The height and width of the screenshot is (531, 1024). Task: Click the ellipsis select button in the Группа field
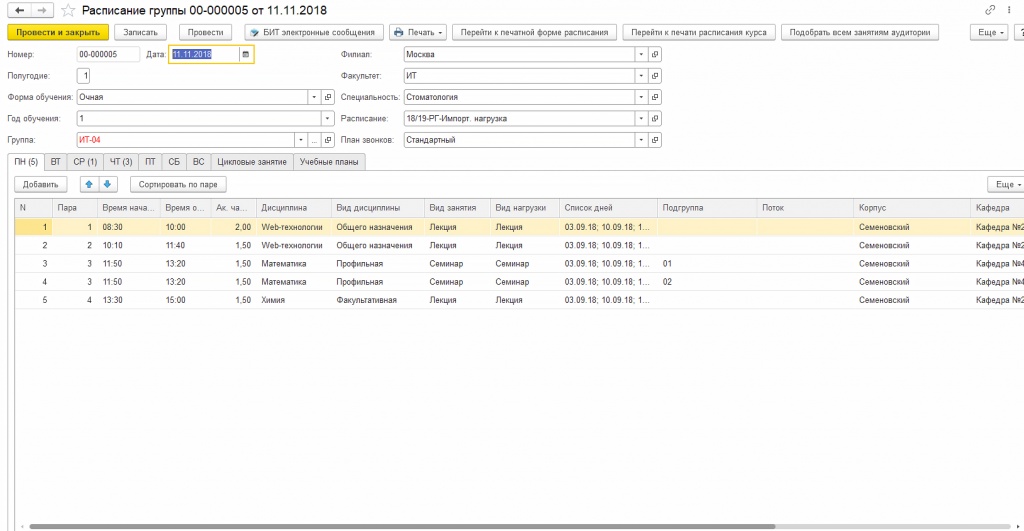[x=313, y=140]
